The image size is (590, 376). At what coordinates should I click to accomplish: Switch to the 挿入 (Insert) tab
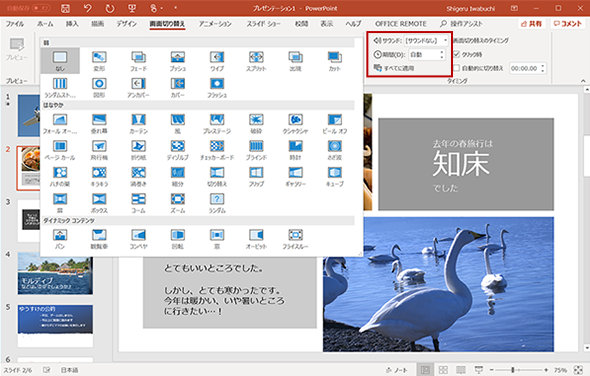point(72,24)
